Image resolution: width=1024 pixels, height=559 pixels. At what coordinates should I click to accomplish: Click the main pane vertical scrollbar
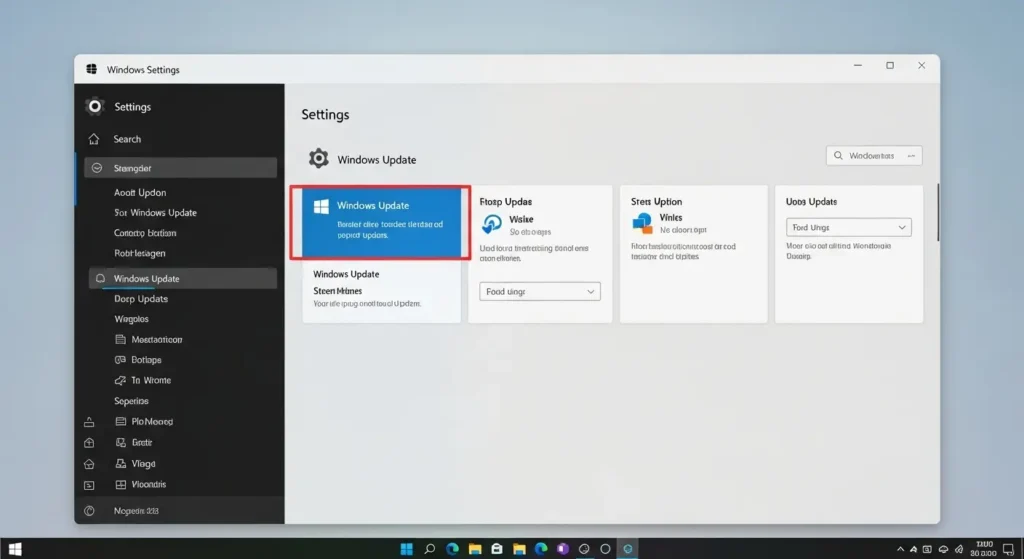pyautogui.click(x=938, y=212)
